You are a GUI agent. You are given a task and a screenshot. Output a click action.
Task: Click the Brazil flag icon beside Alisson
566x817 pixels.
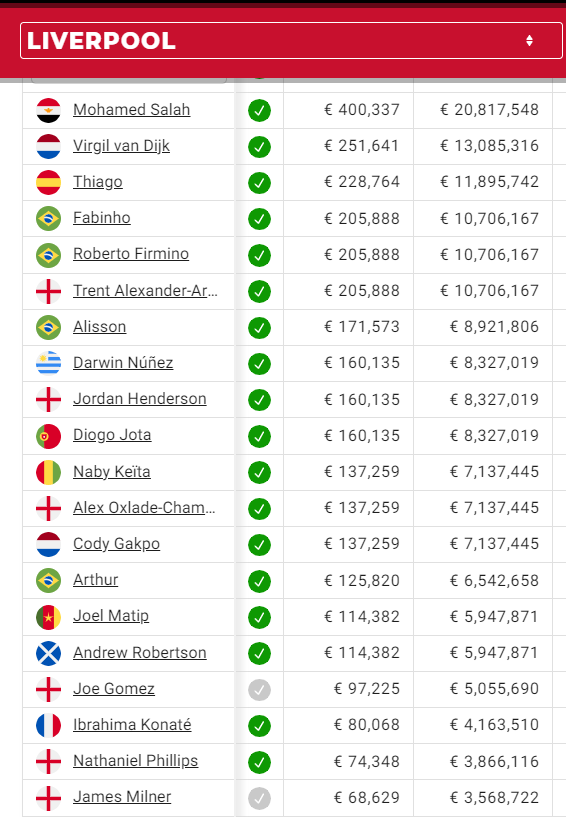48,327
